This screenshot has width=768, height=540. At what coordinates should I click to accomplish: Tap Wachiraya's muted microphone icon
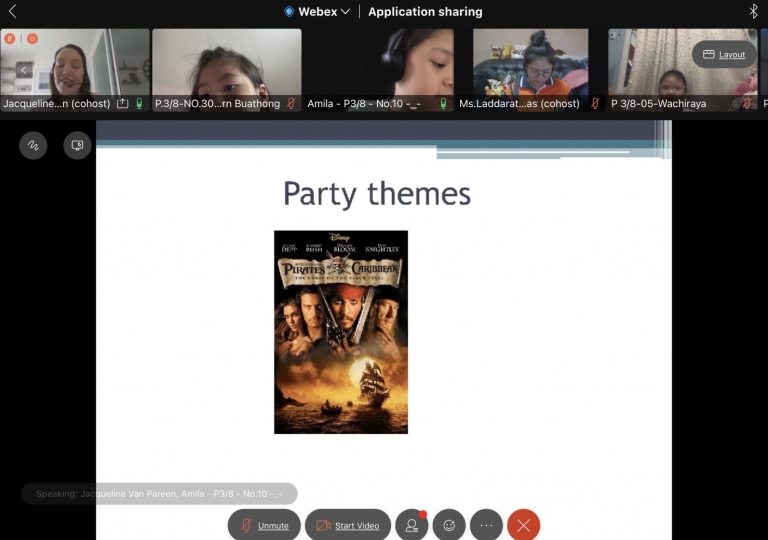point(747,103)
